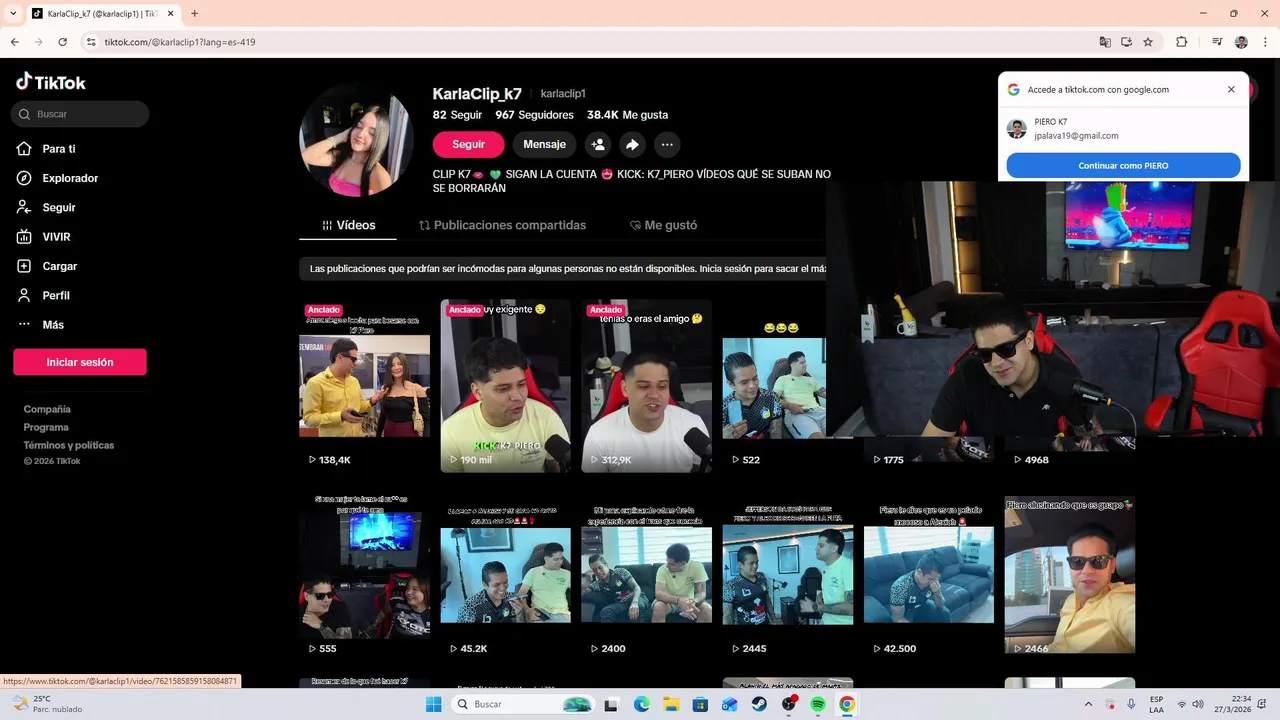Open Microsoft Edge from taskbar
This screenshot has width=1280, height=720.
[641, 704]
